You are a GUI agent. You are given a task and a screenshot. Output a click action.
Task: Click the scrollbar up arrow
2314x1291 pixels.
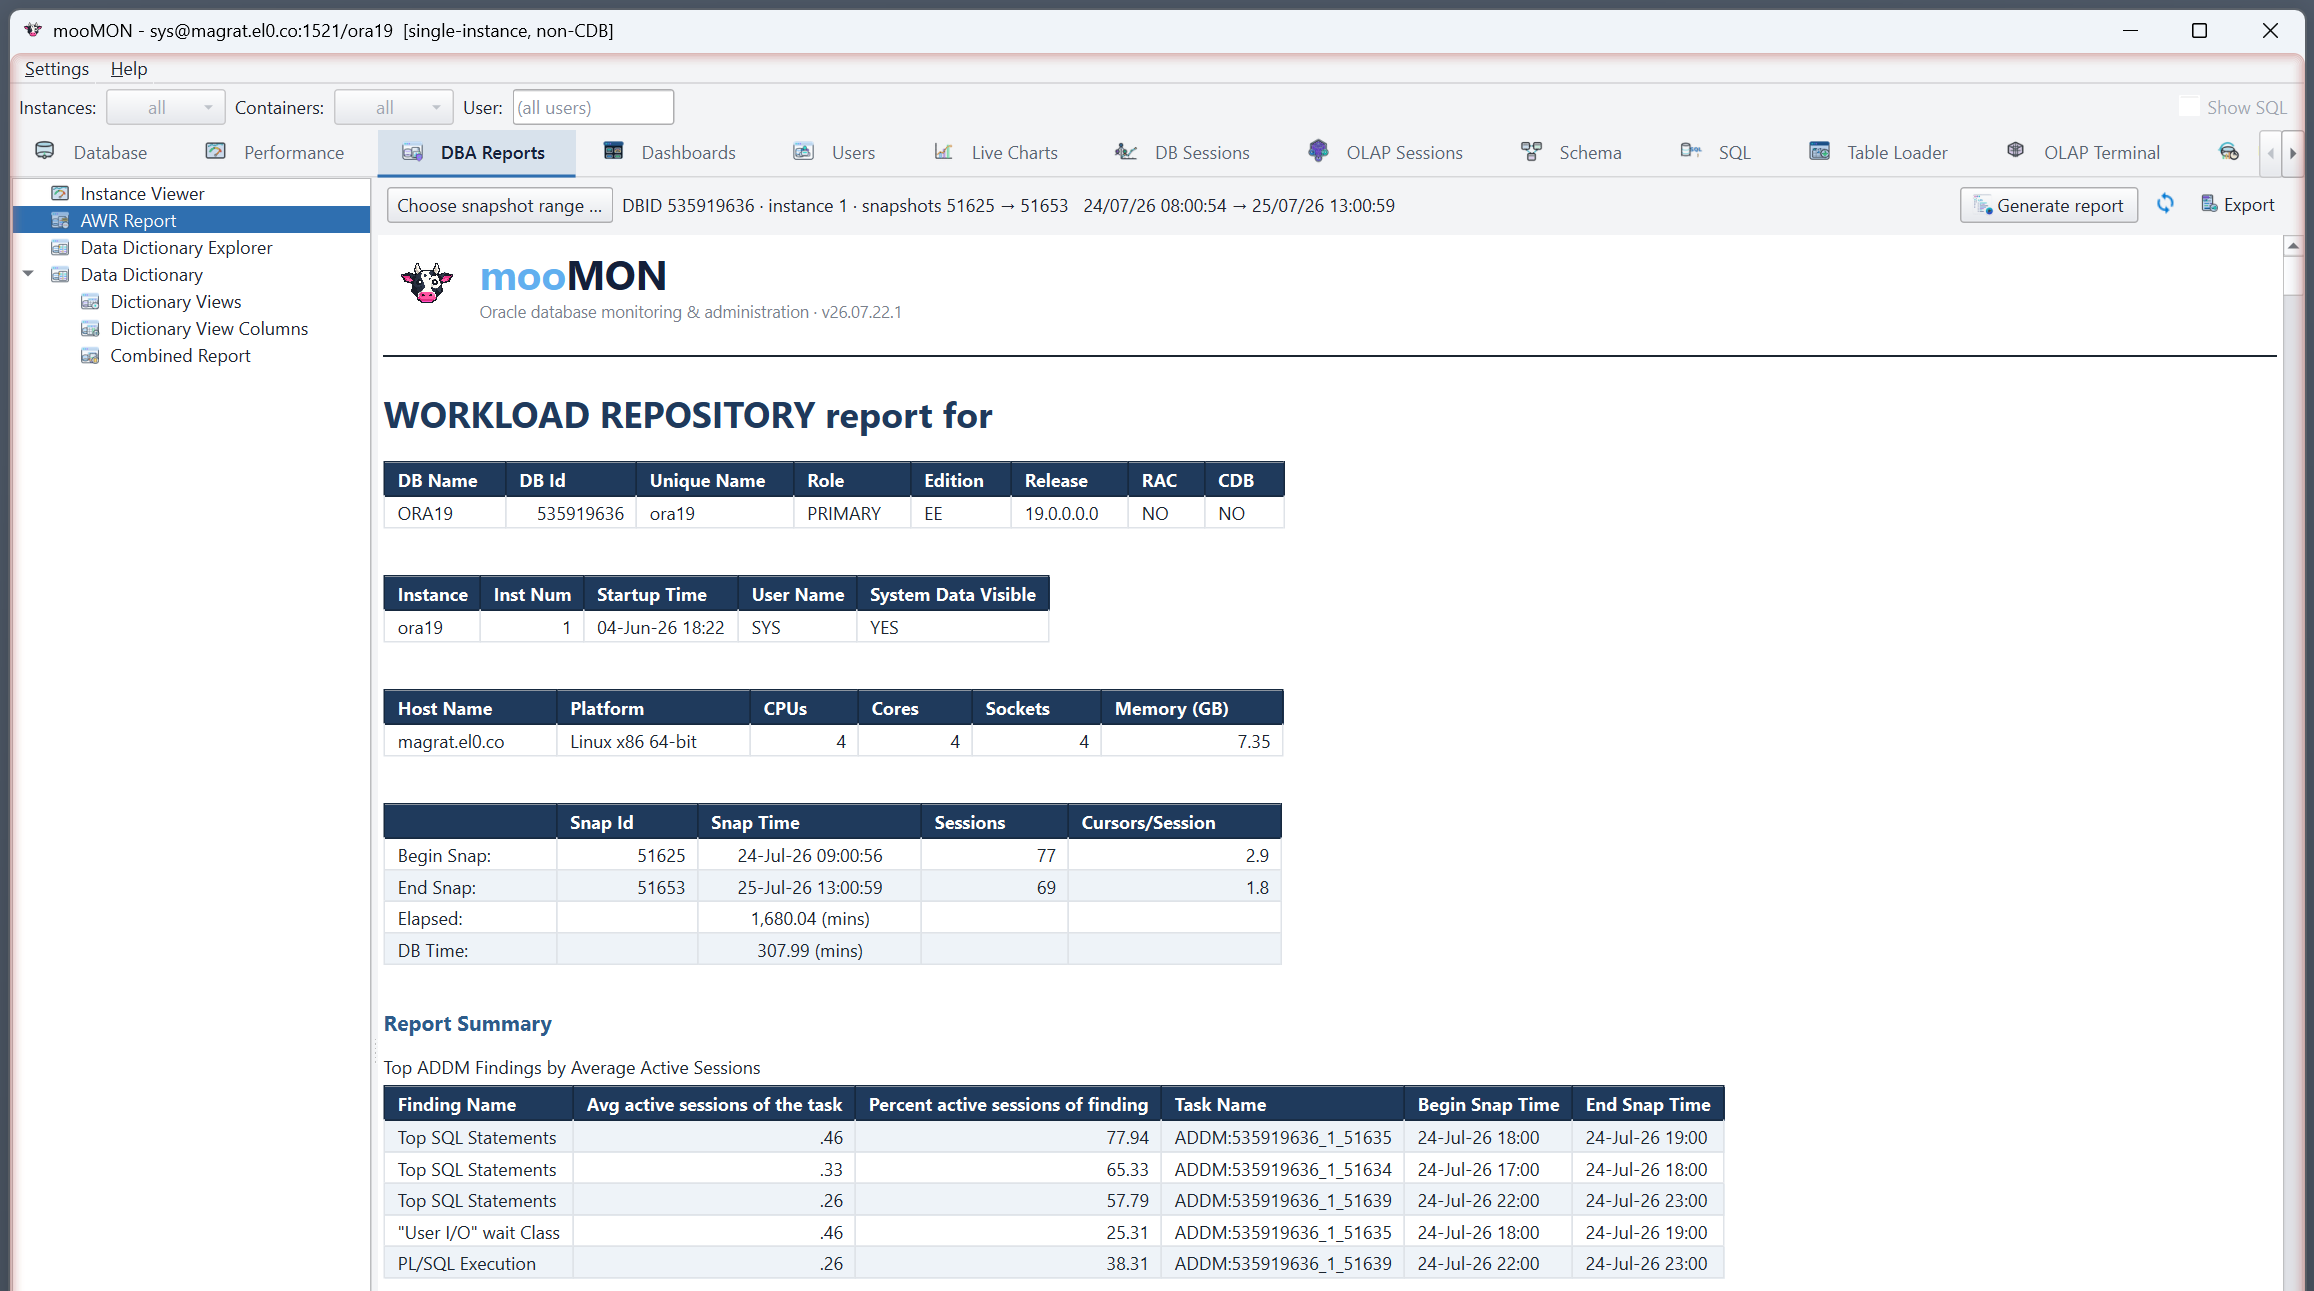[2294, 245]
